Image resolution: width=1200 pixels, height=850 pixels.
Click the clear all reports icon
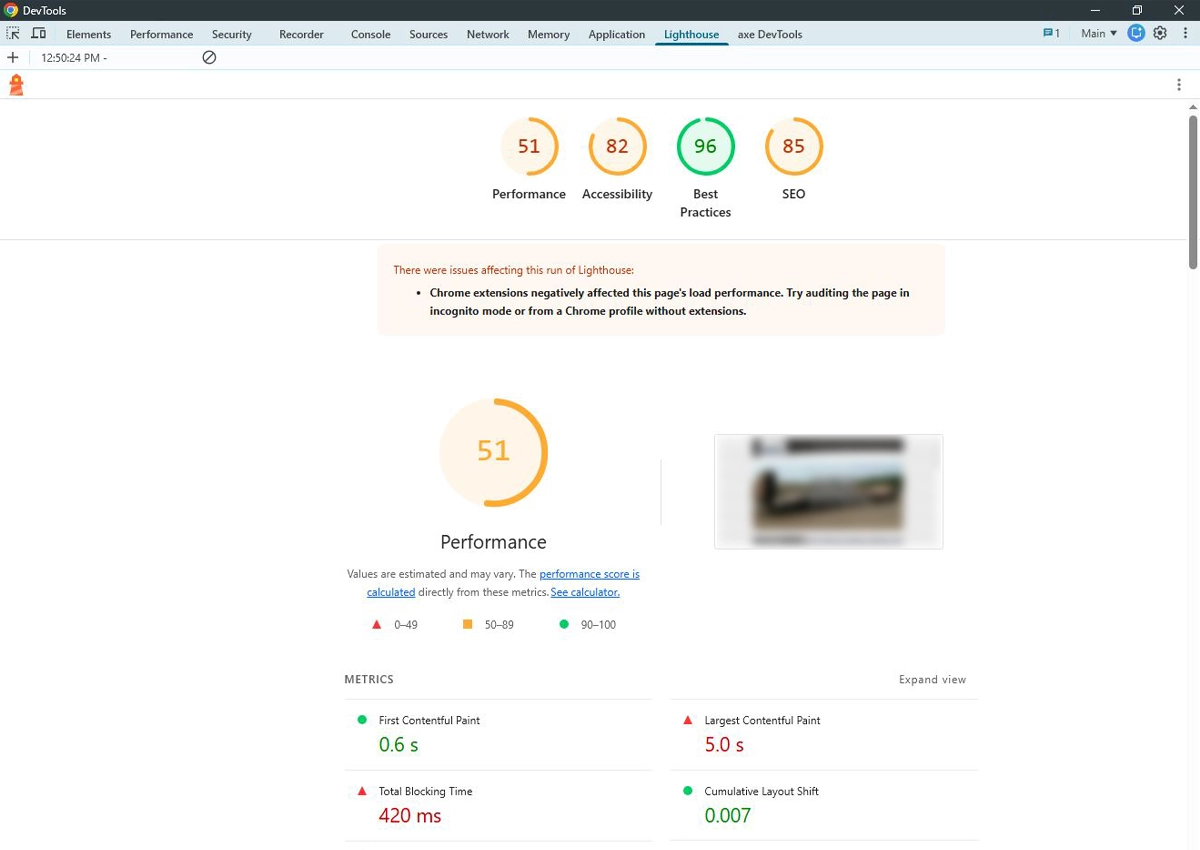[x=209, y=57]
